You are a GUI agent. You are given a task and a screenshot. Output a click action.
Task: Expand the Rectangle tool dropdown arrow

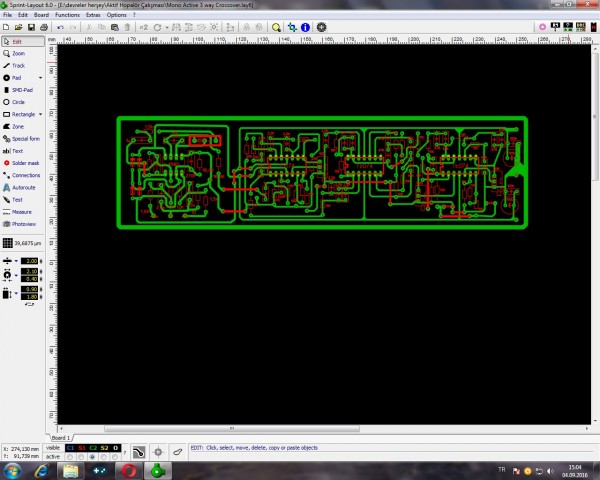[x=41, y=114]
